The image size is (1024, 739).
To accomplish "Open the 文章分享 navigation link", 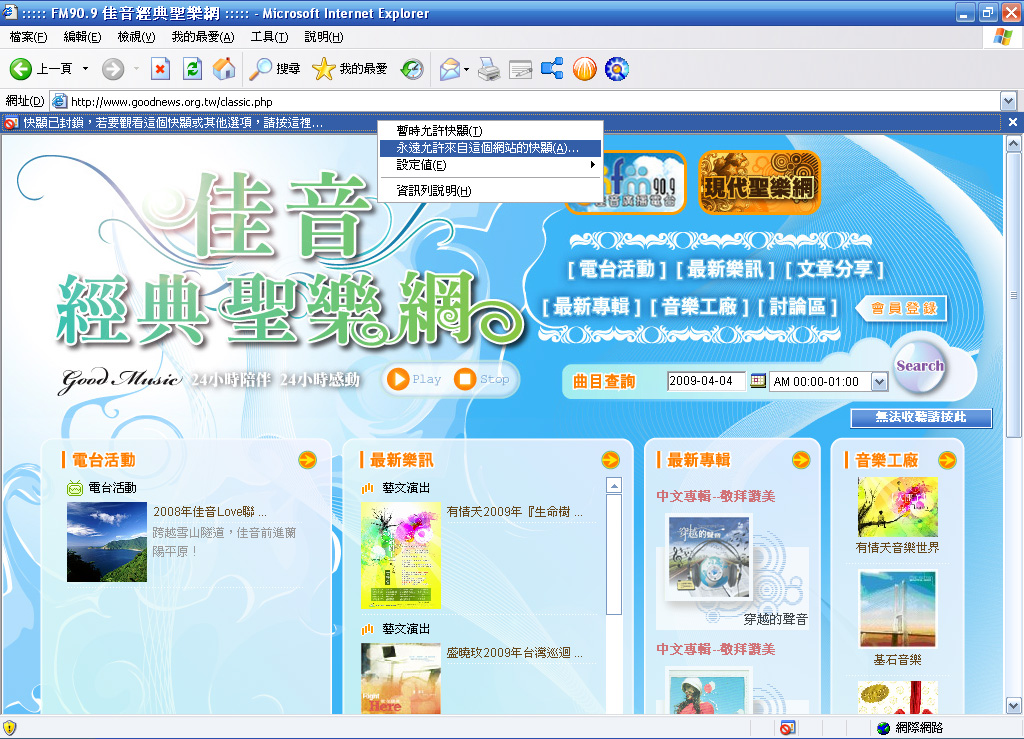I will coord(834,269).
